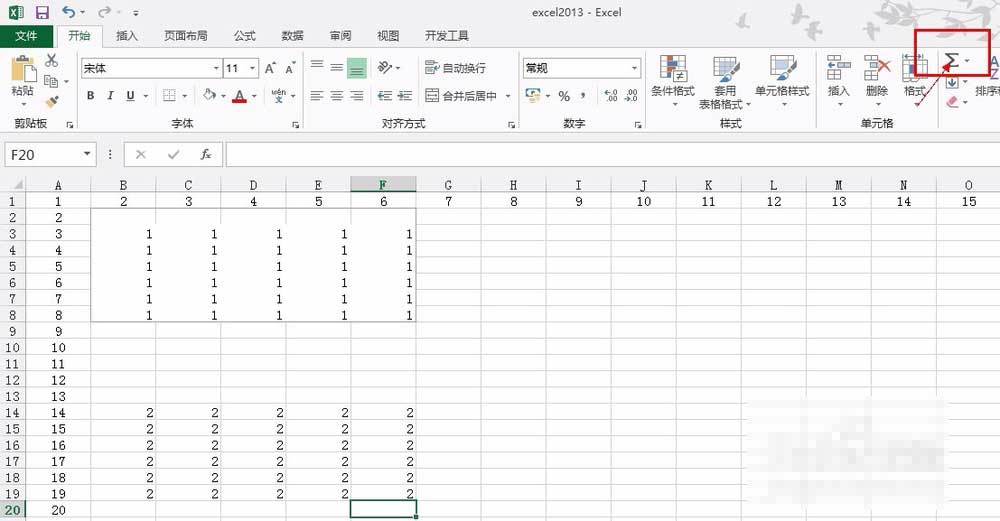Center cell text horizontally

tap(337, 96)
